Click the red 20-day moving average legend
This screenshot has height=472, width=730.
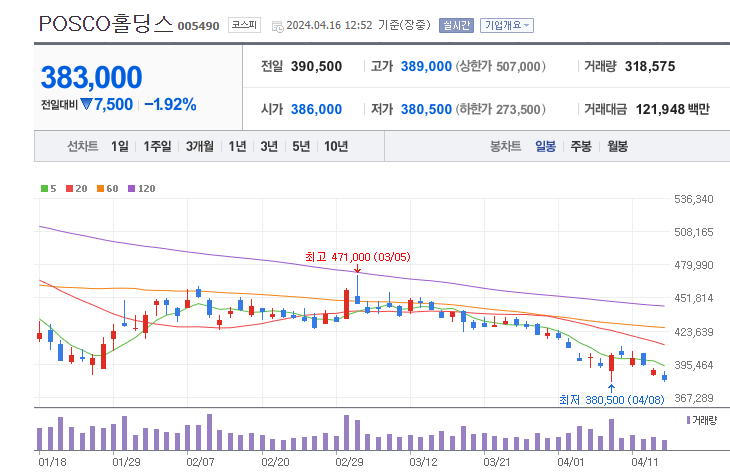tap(76, 189)
